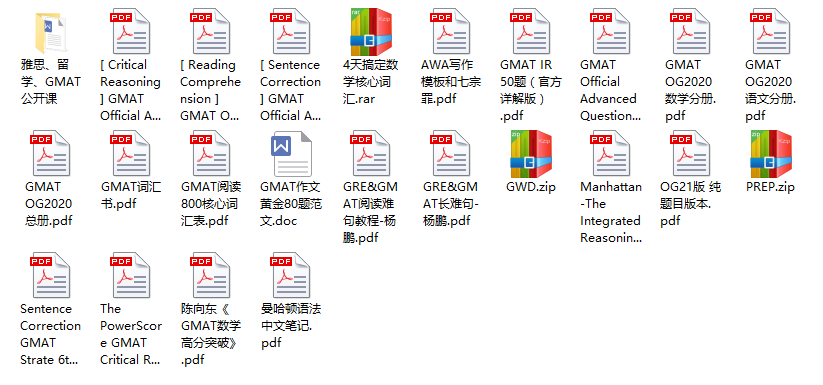Click the OG21版 纯题目版本.pdf file
823x385 pixels.
point(690,154)
